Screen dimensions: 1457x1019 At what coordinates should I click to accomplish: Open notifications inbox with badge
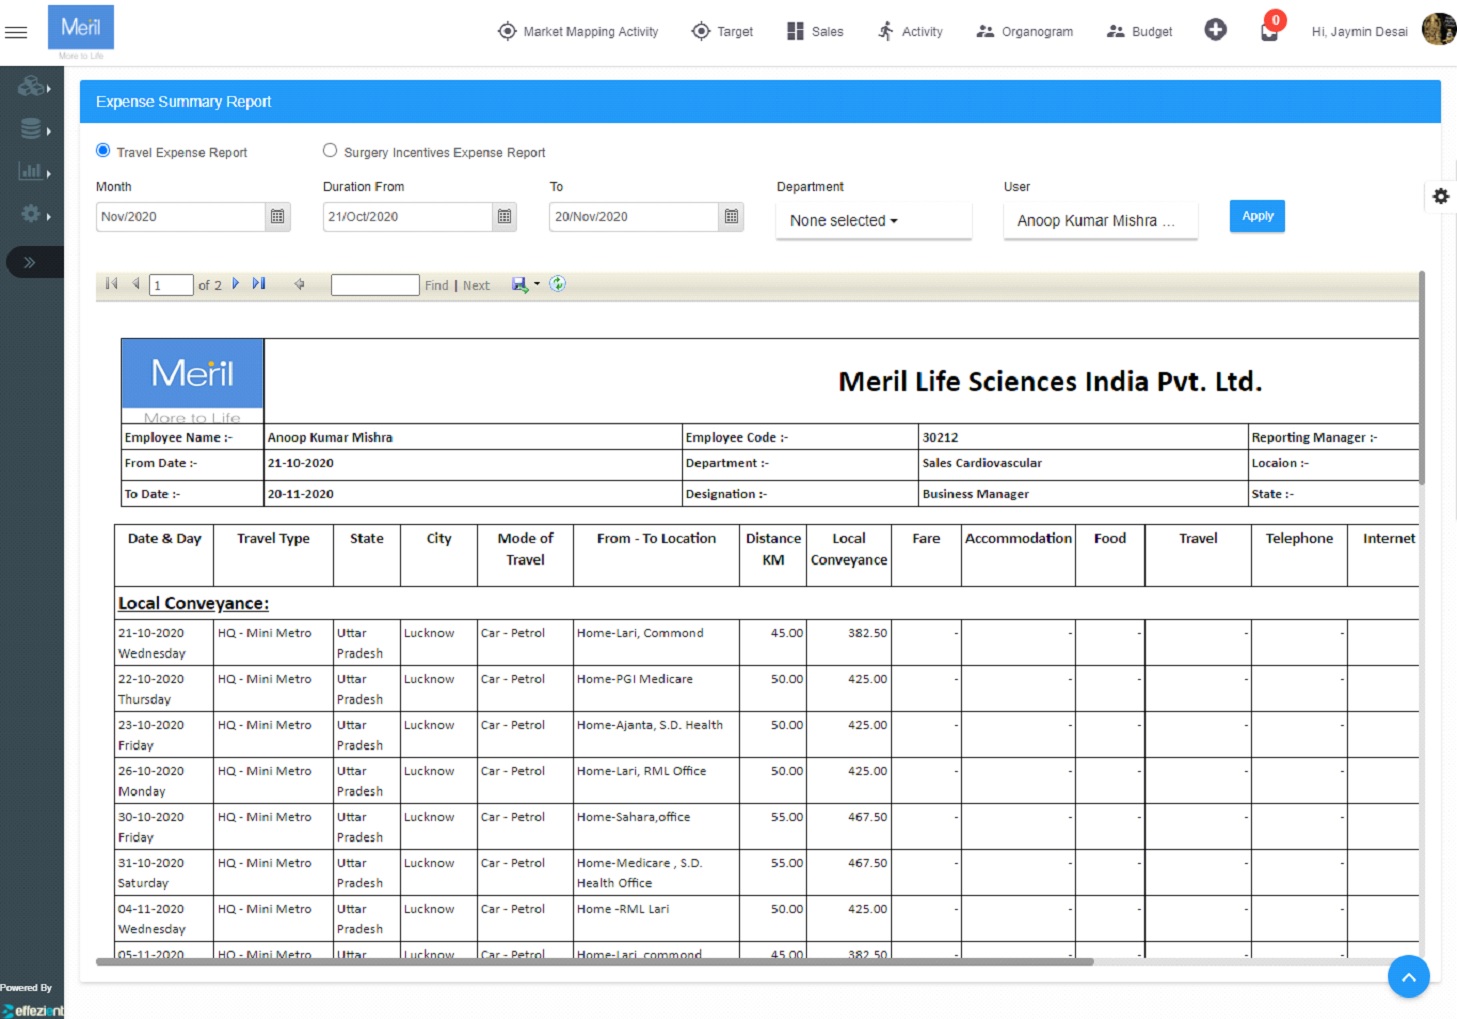pos(1270,30)
